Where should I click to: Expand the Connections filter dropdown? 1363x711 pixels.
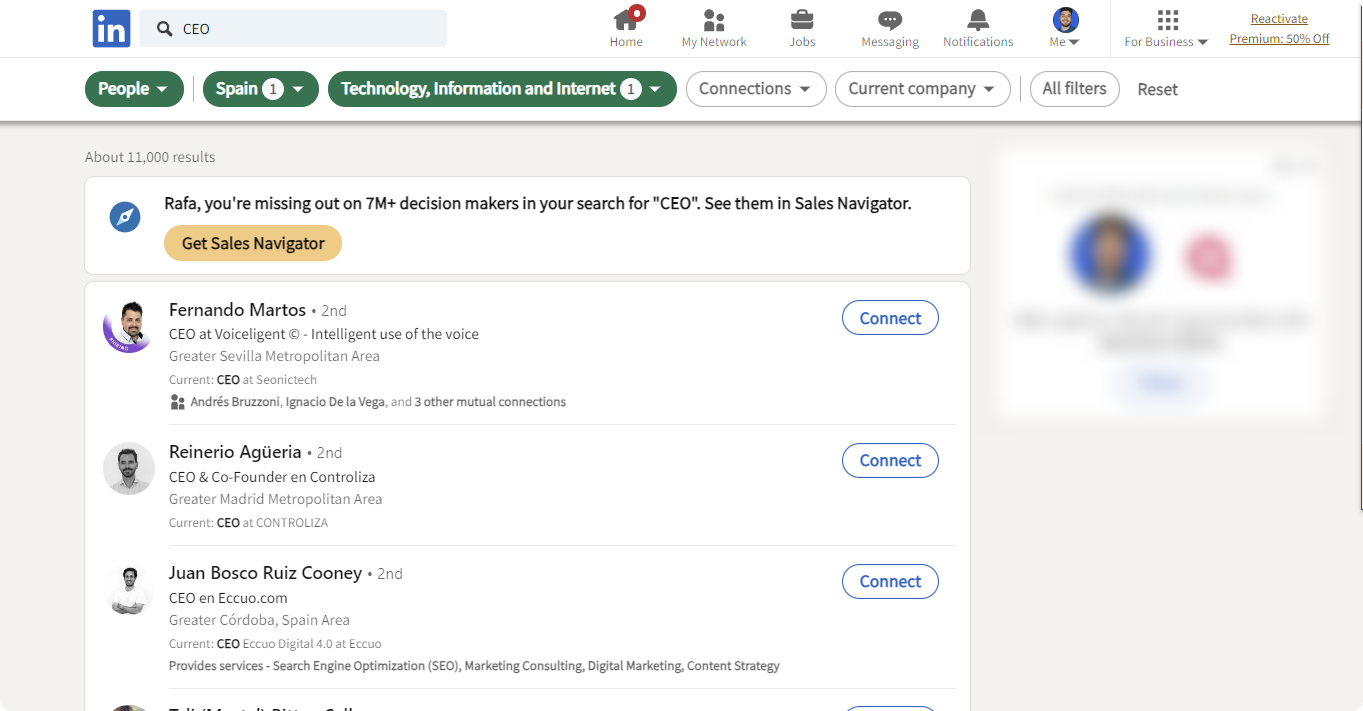756,89
